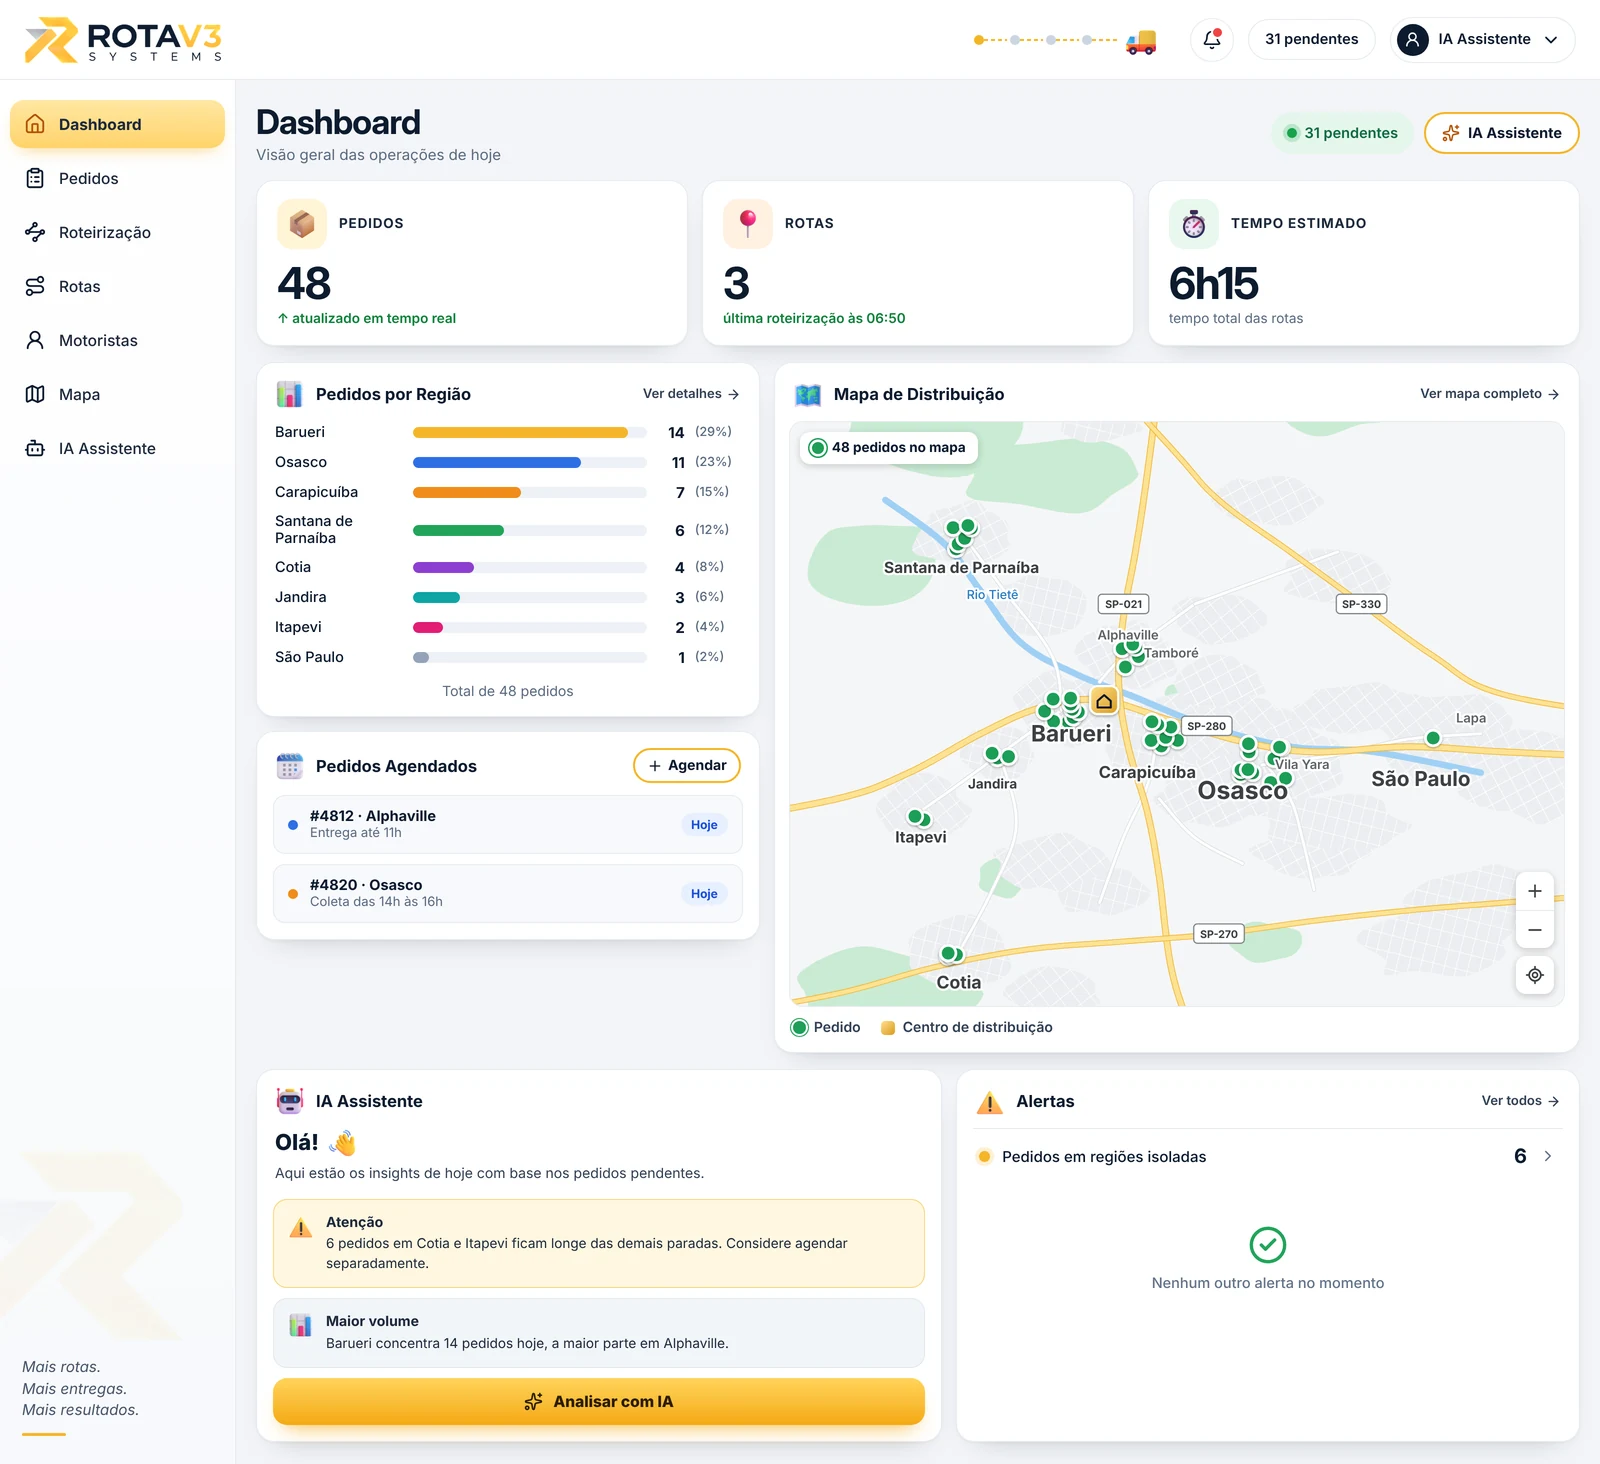Viewport: 1600px width, 1464px height.
Task: Click the 48 pedidos no mapa chip
Action: [x=888, y=447]
